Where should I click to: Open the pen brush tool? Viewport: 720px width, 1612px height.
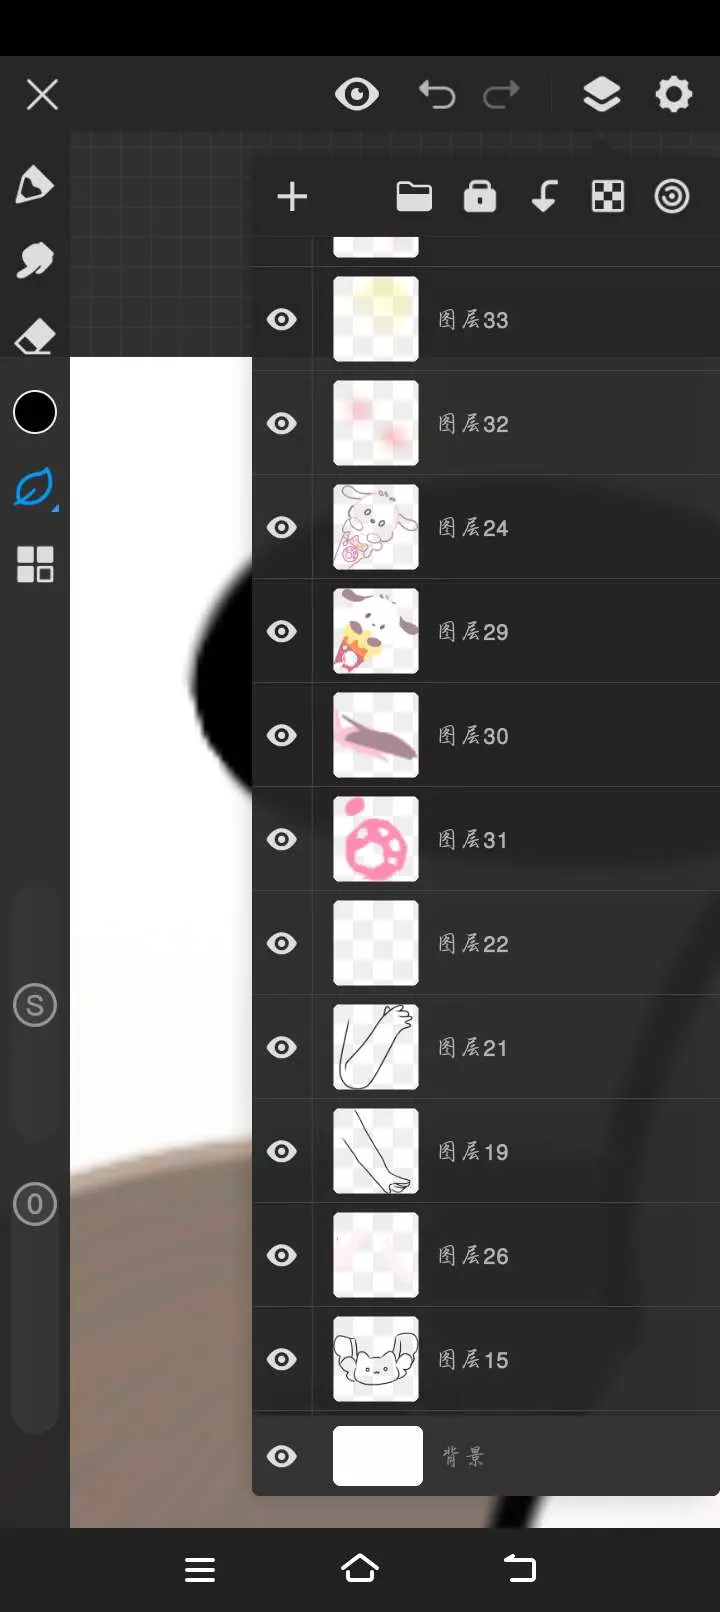[35, 185]
